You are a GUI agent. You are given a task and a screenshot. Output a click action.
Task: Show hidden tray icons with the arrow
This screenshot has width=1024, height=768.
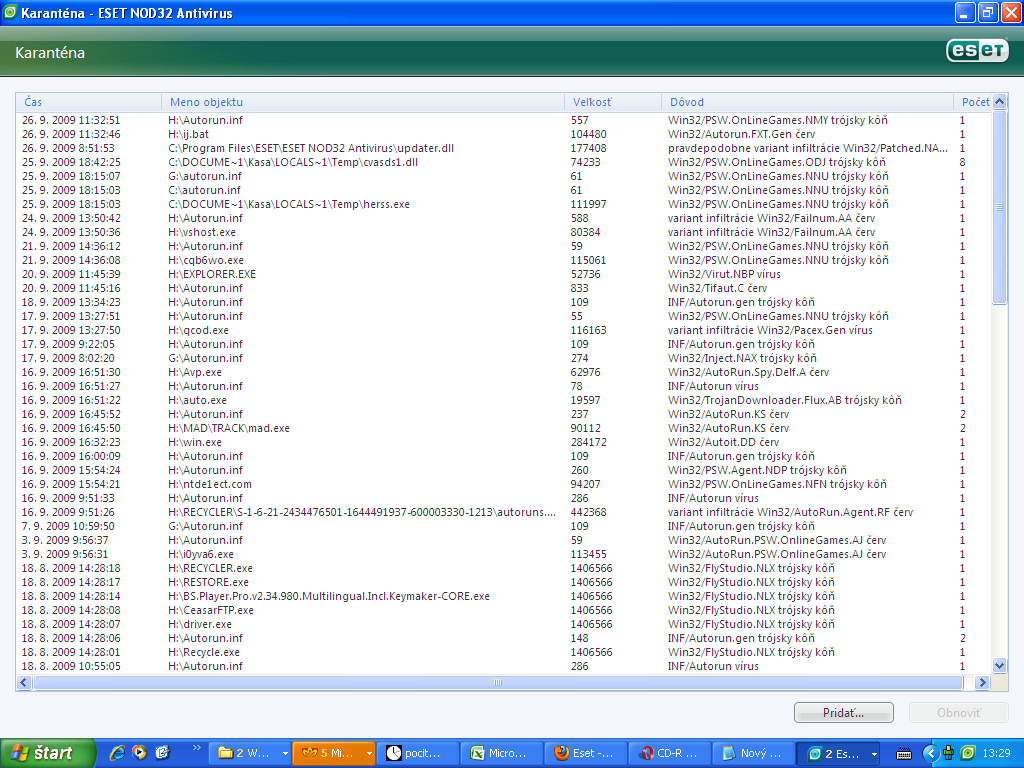click(931, 754)
